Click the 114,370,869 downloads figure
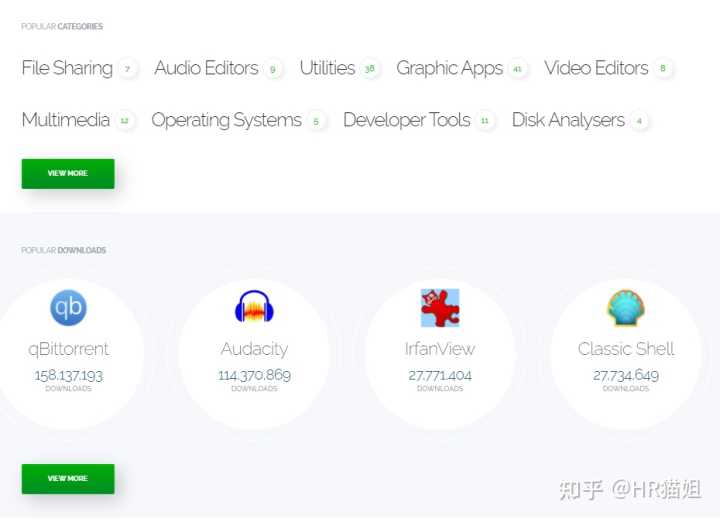The width and height of the screenshot is (720, 519). point(254,376)
